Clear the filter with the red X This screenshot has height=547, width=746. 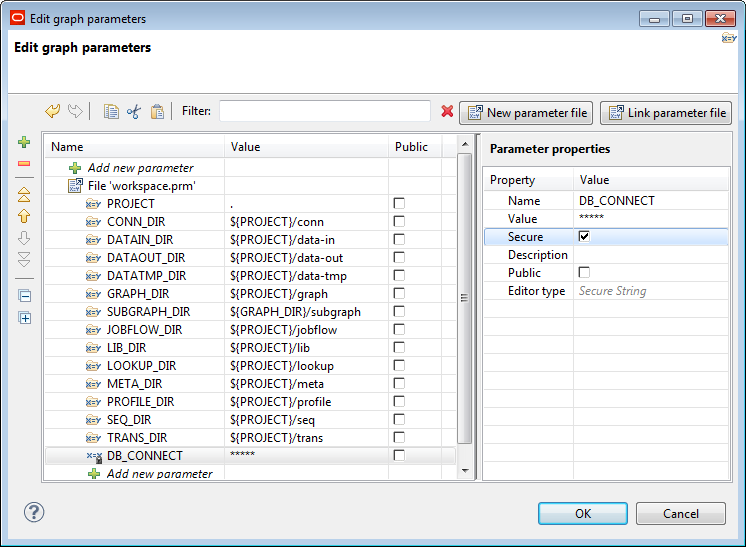pos(447,111)
